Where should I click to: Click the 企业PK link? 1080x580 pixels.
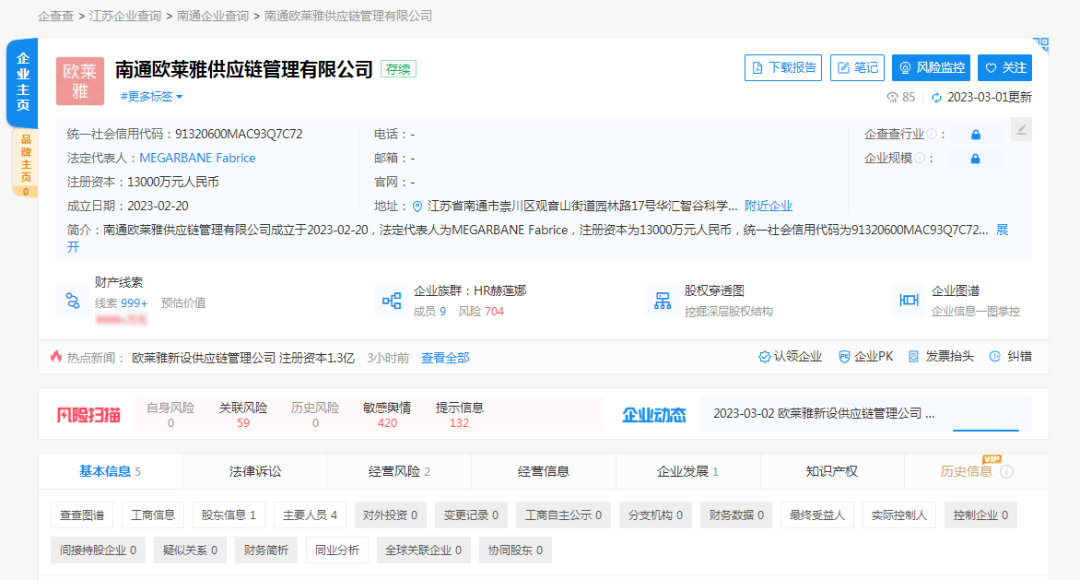click(866, 357)
